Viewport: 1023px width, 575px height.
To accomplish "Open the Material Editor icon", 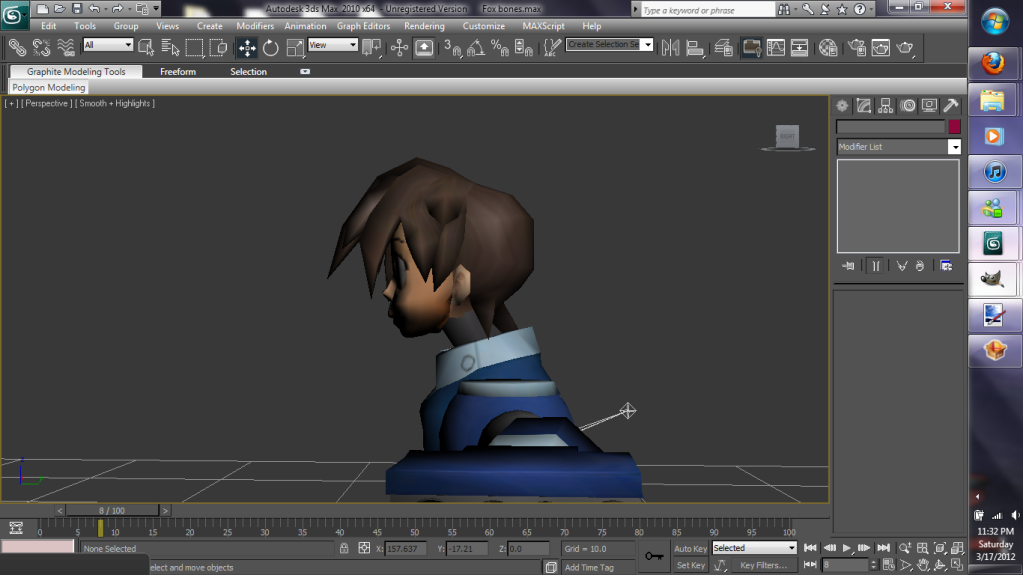I will 828,48.
